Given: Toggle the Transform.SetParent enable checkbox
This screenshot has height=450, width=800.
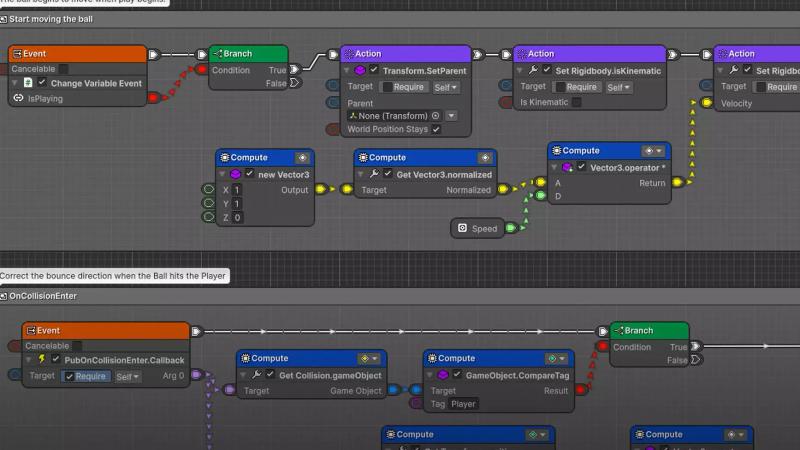Looking at the screenshot, I should coord(374,70).
